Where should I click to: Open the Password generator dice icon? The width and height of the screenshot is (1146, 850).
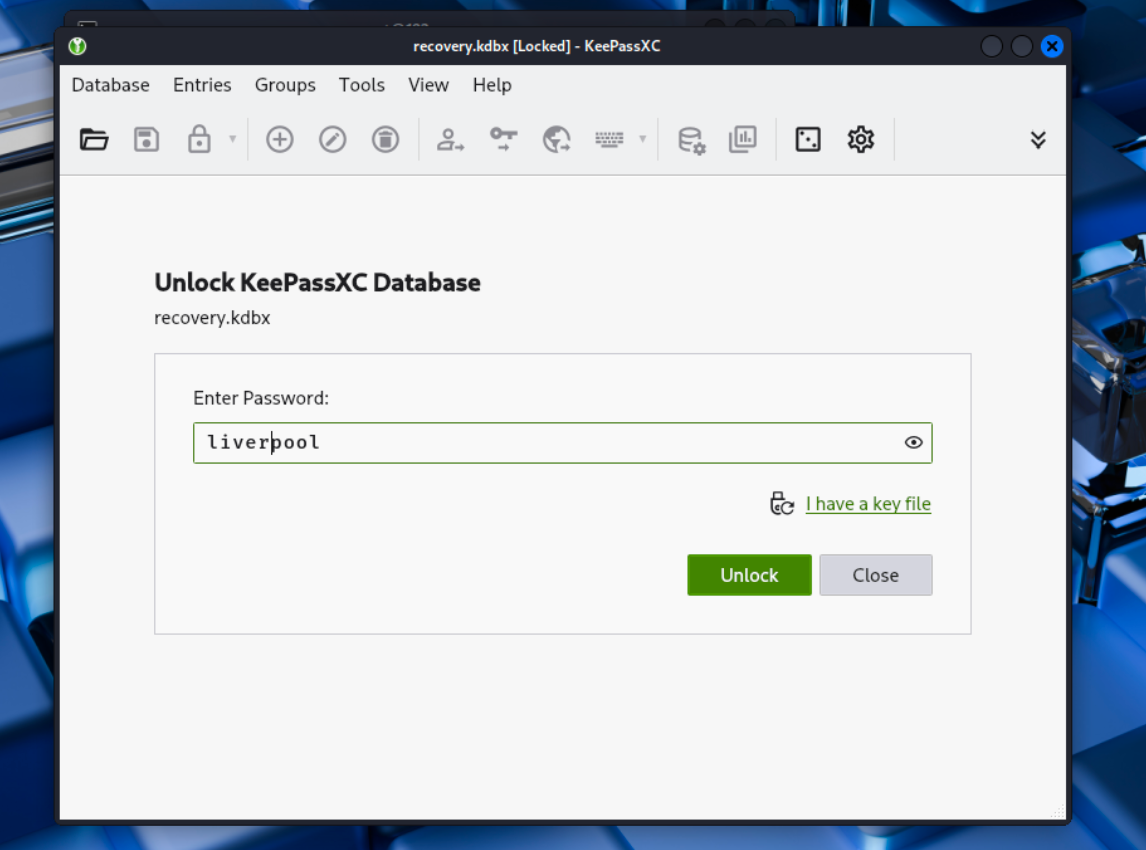pyautogui.click(x=808, y=139)
